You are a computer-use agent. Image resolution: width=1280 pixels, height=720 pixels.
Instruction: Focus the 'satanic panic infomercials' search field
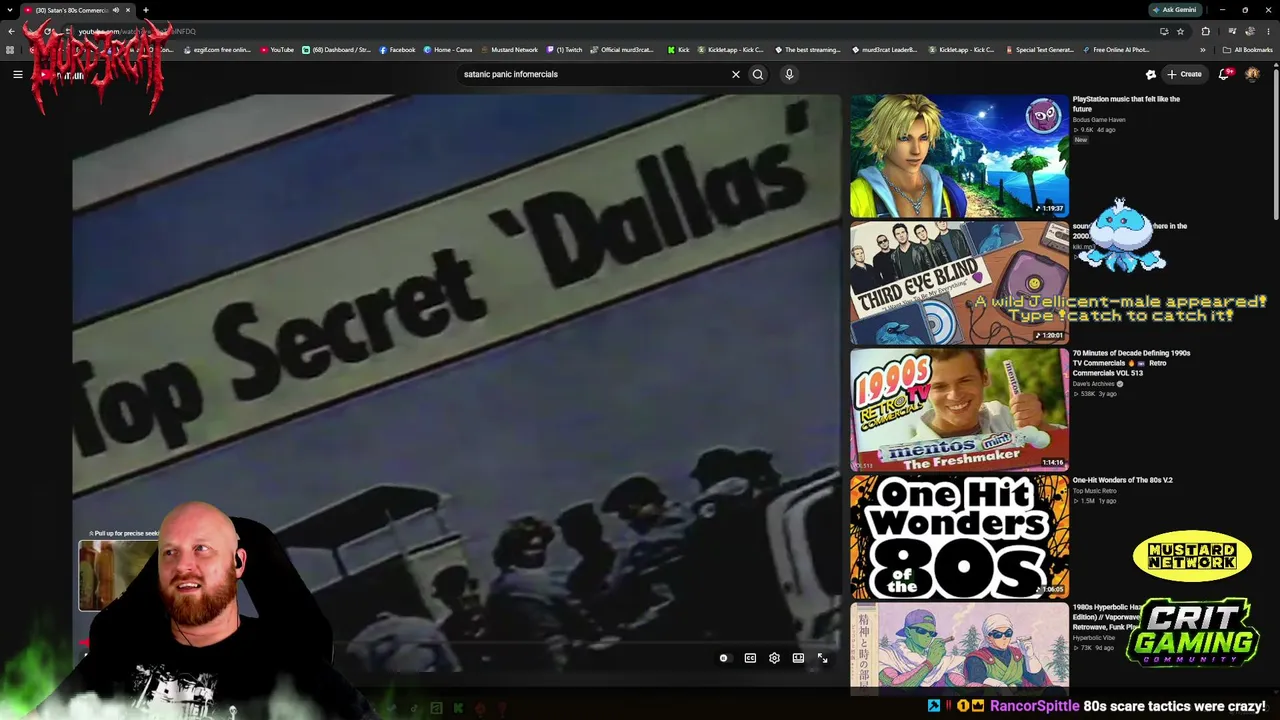click(x=593, y=74)
